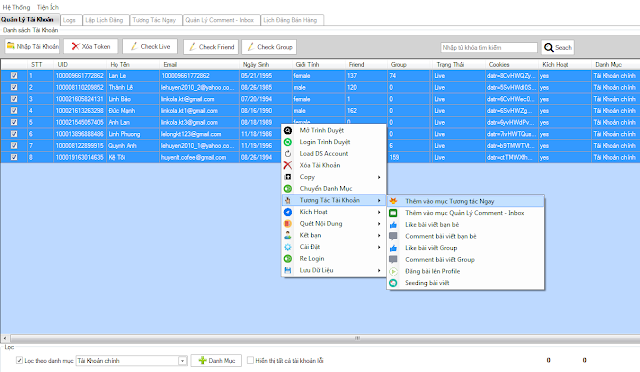Click the Check Group button

tap(269, 47)
